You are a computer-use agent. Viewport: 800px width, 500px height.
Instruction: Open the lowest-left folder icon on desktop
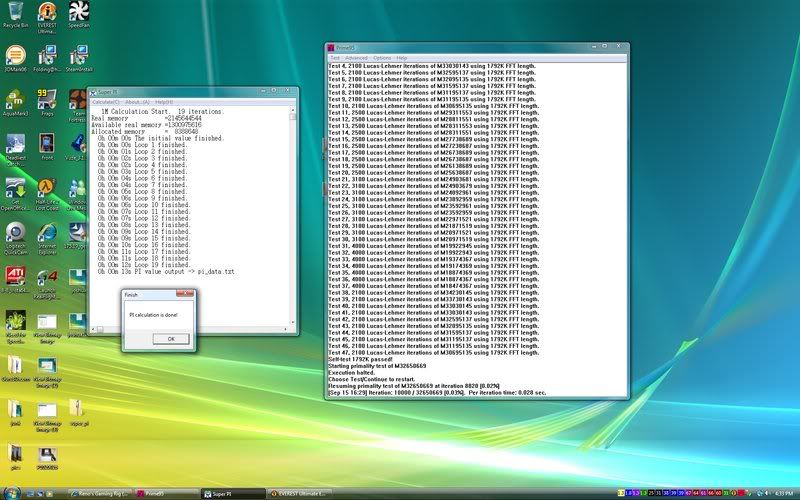pos(15,456)
